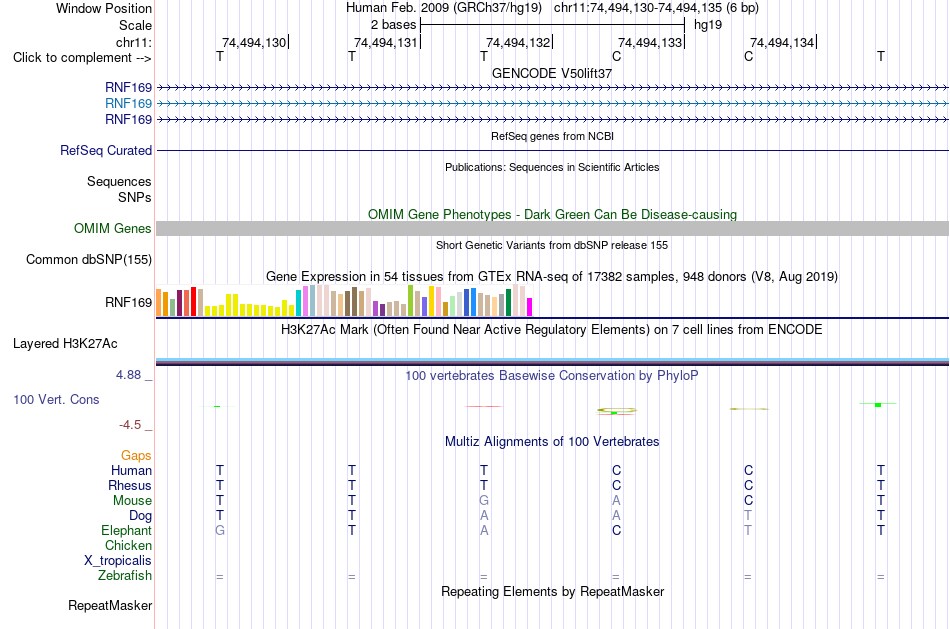Click the 'chr11:' ruler label
The image size is (950, 629).
pyautogui.click(x=134, y=42)
